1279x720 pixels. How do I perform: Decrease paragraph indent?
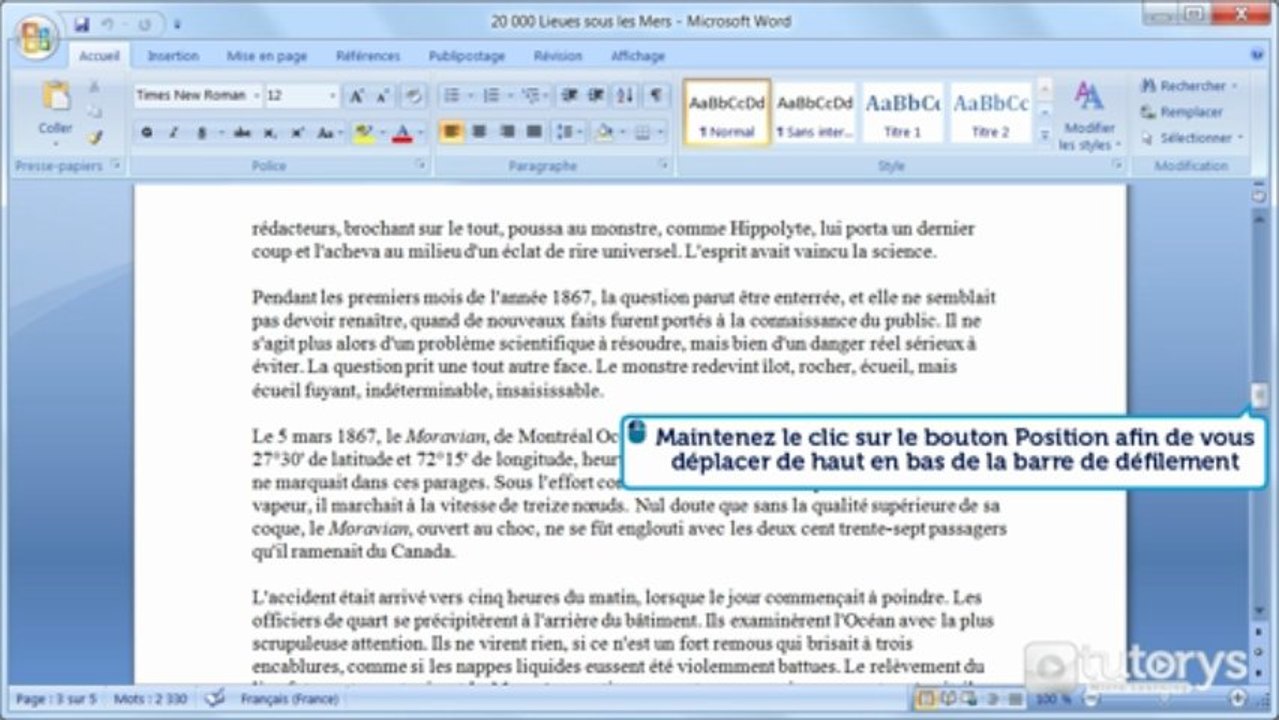click(569, 96)
